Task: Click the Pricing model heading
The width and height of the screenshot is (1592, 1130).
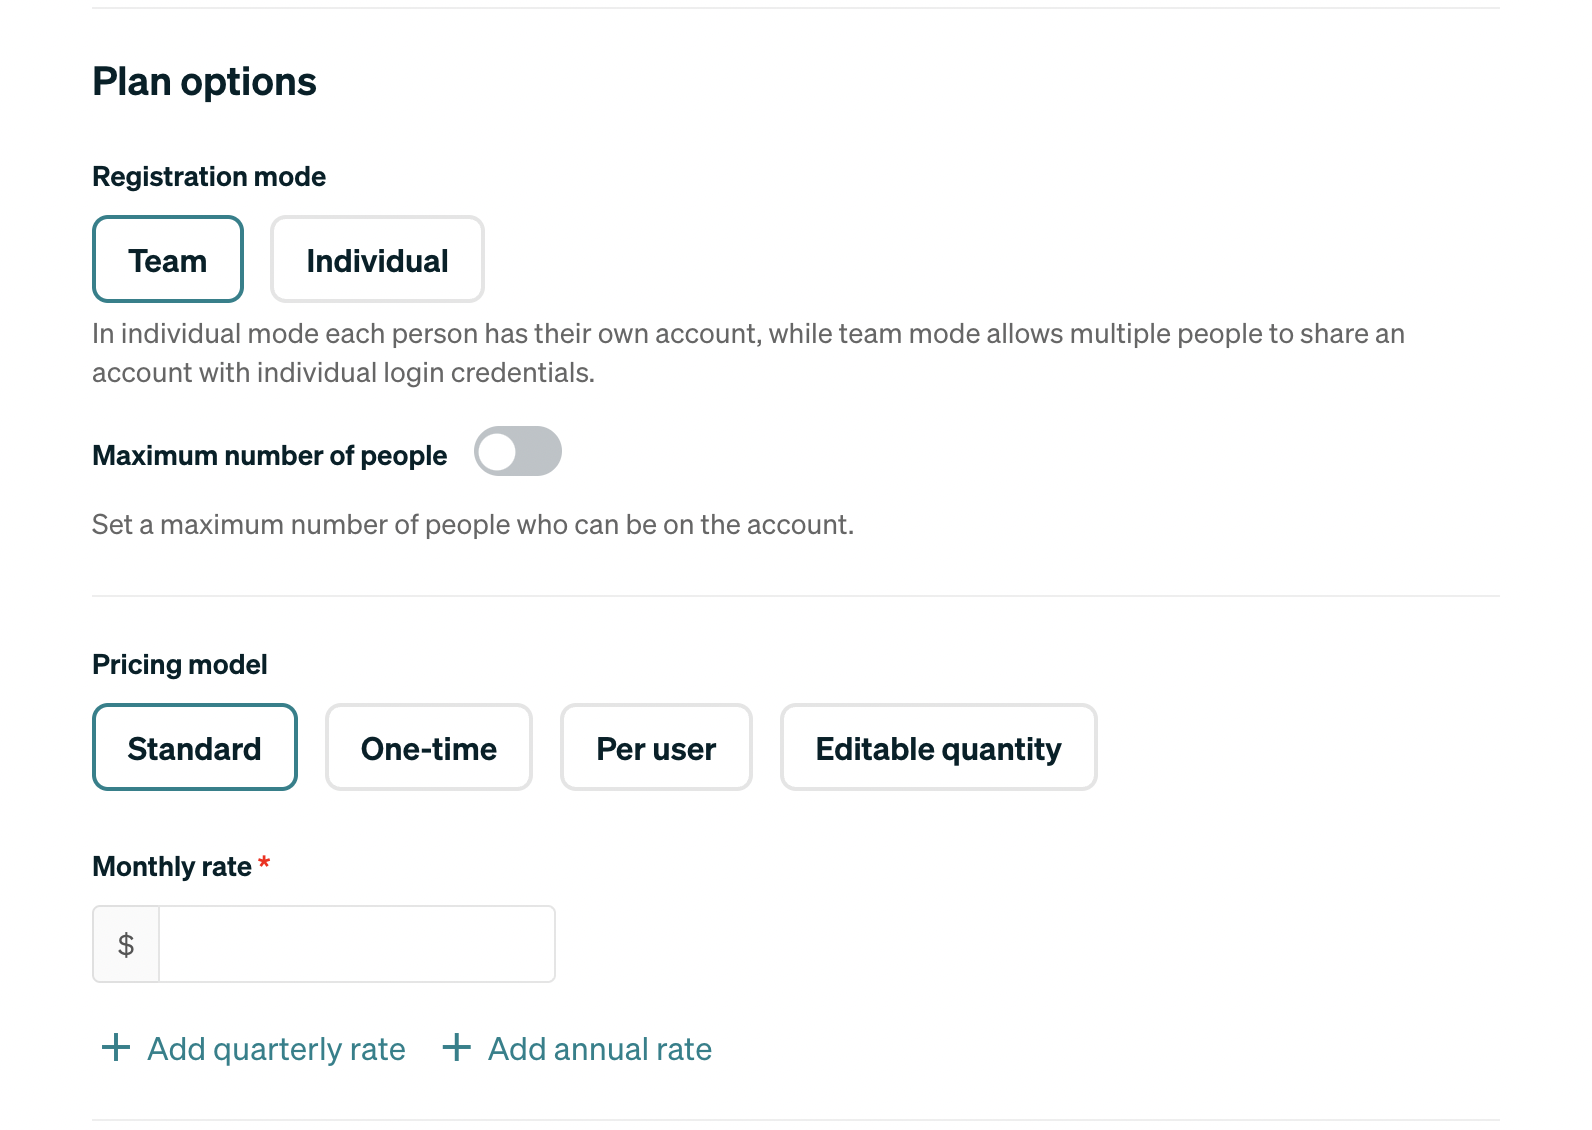Action: (180, 665)
